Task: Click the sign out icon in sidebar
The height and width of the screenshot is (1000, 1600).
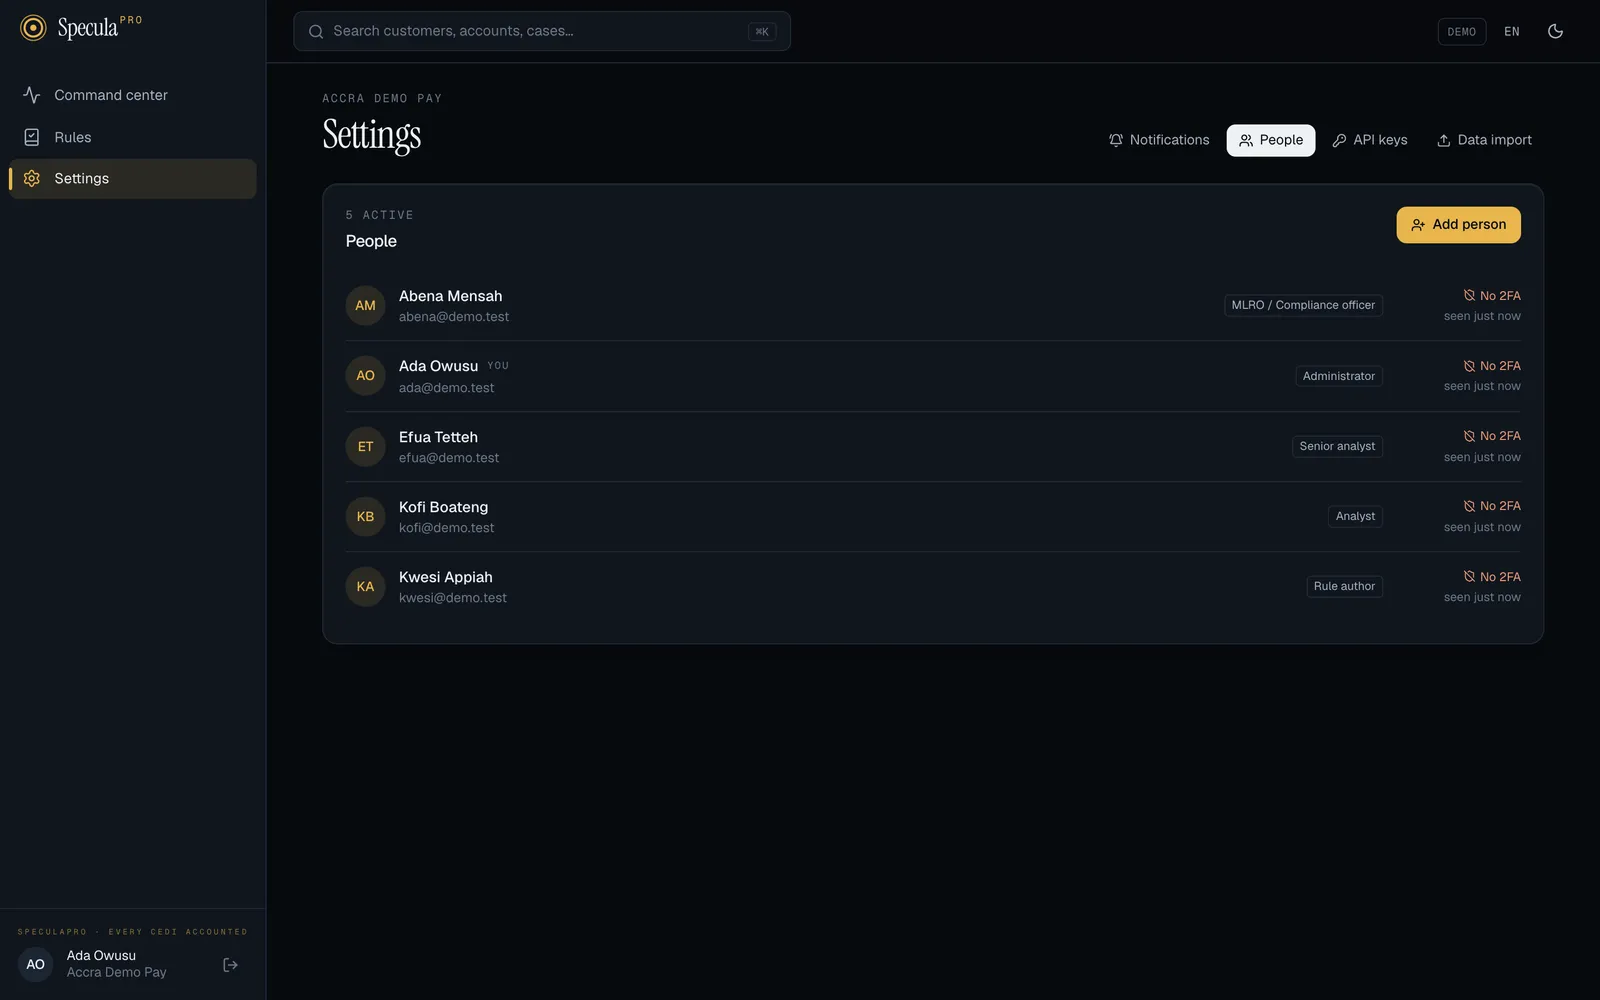Action: tap(230, 965)
